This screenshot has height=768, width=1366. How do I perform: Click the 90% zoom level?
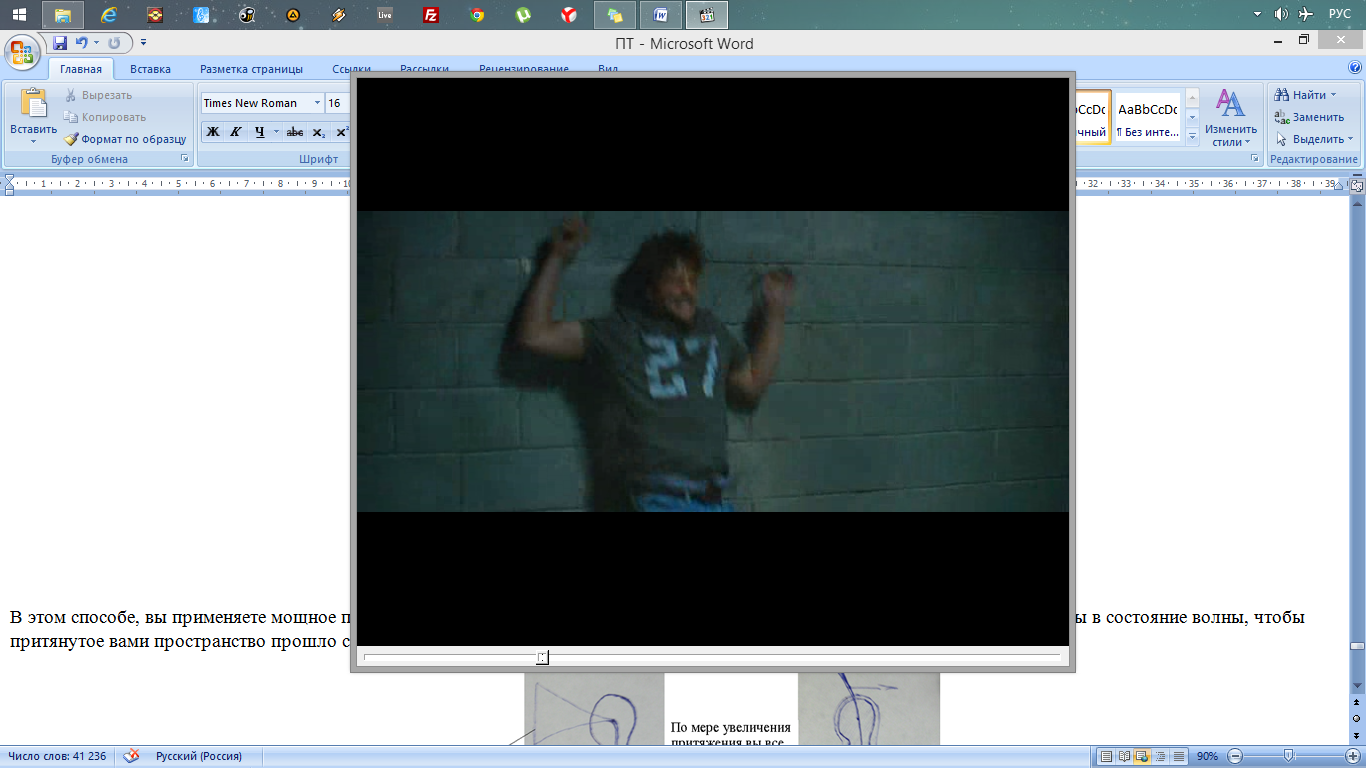click(x=1207, y=757)
